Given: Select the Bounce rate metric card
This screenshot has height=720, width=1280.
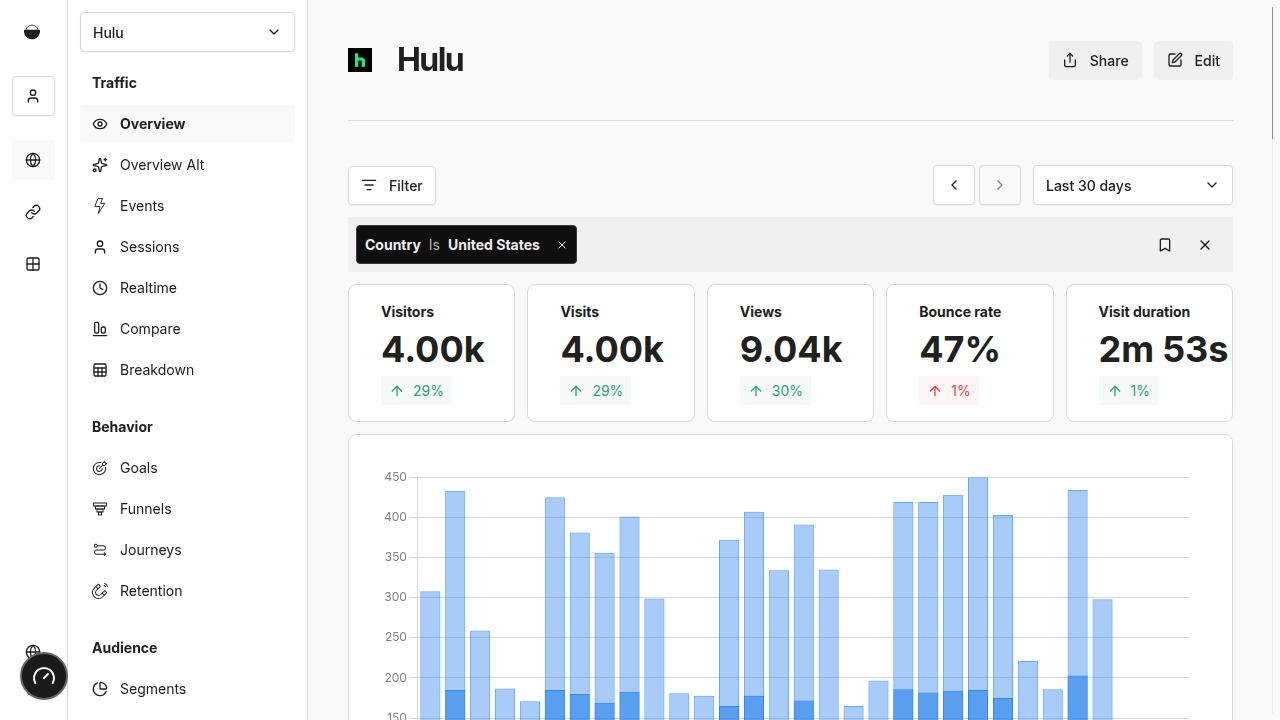Looking at the screenshot, I should point(969,353).
